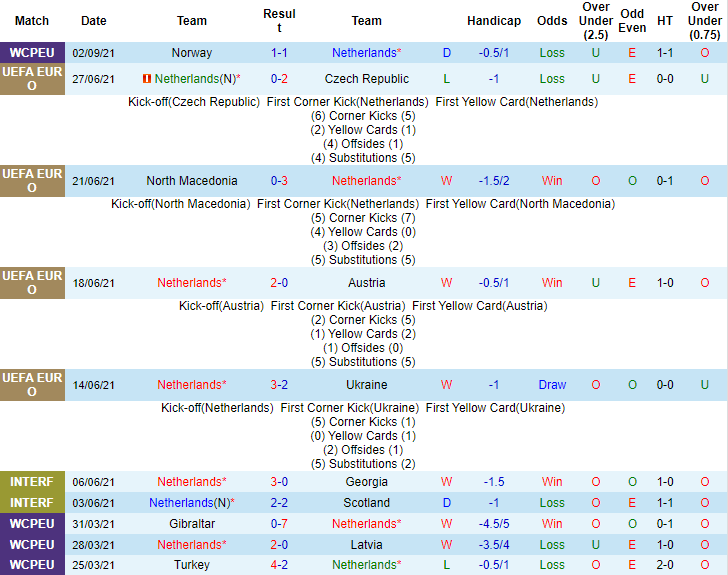The image size is (728, 575).
Task: Open the Norway team link
Action: tap(192, 52)
